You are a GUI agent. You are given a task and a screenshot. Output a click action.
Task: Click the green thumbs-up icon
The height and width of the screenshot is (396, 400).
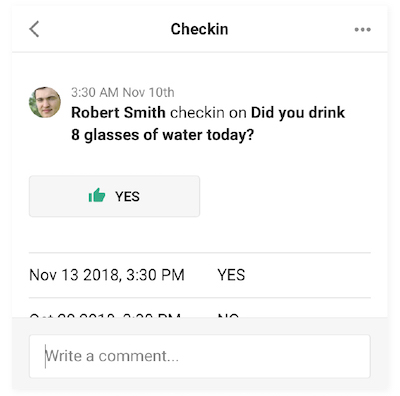pyautogui.click(x=97, y=195)
